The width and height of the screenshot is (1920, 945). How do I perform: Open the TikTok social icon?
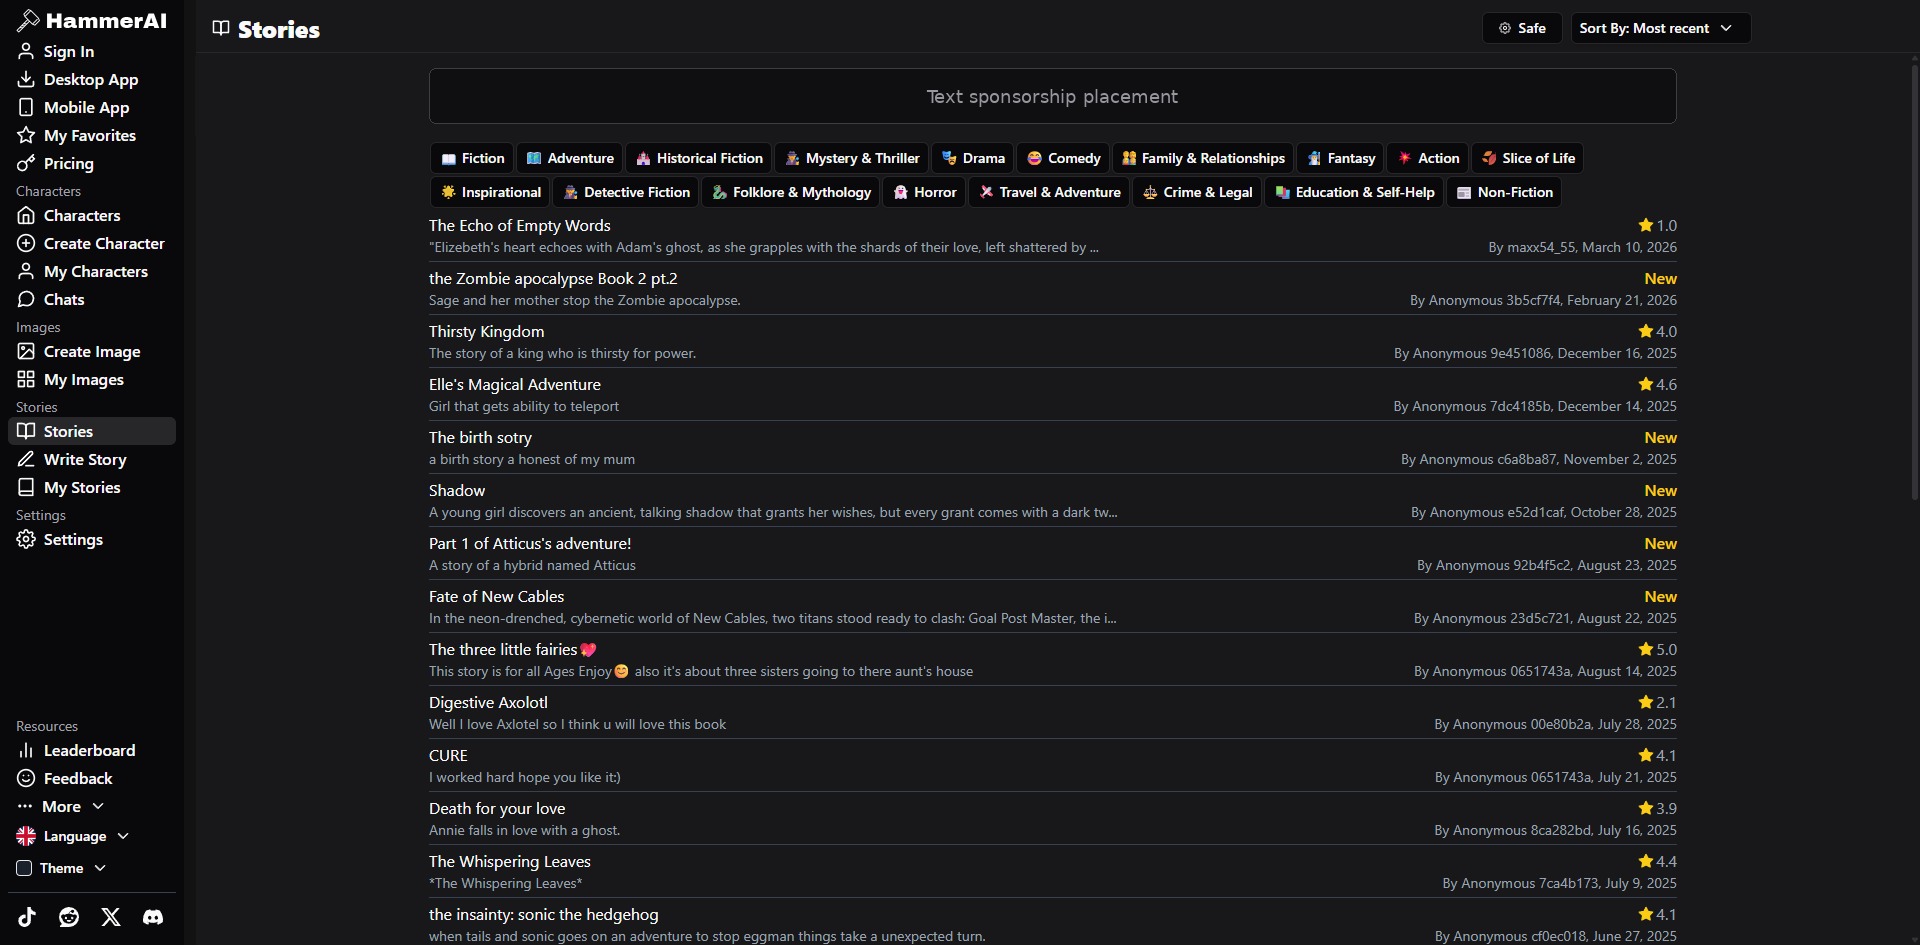27,917
